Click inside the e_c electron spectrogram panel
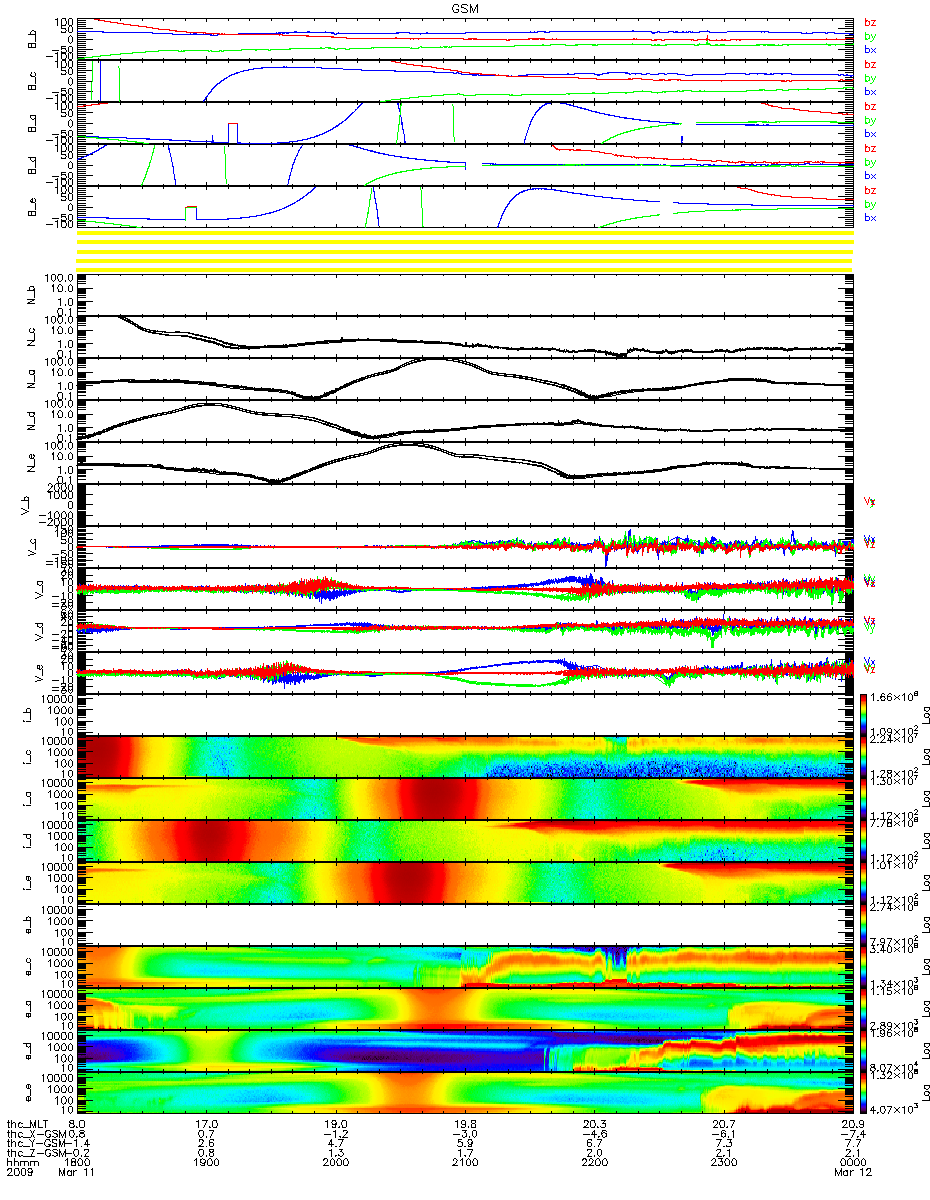The image size is (930, 1200). pyautogui.click(x=465, y=967)
